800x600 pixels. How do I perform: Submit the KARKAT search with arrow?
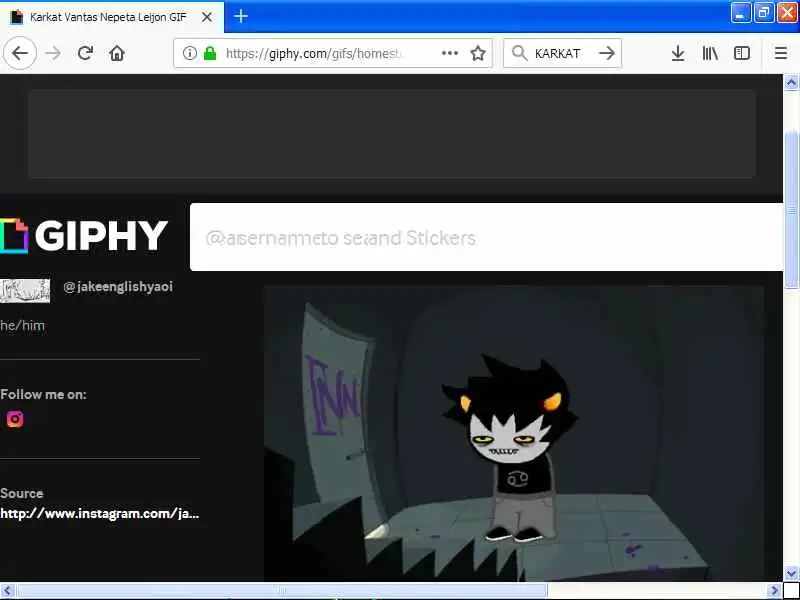pos(607,53)
